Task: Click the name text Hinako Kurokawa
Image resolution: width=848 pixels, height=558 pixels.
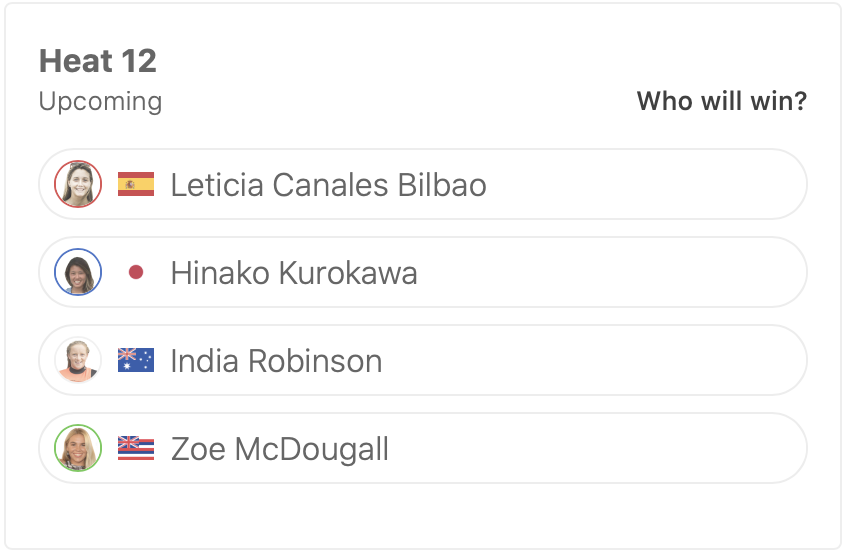Action: click(x=294, y=273)
